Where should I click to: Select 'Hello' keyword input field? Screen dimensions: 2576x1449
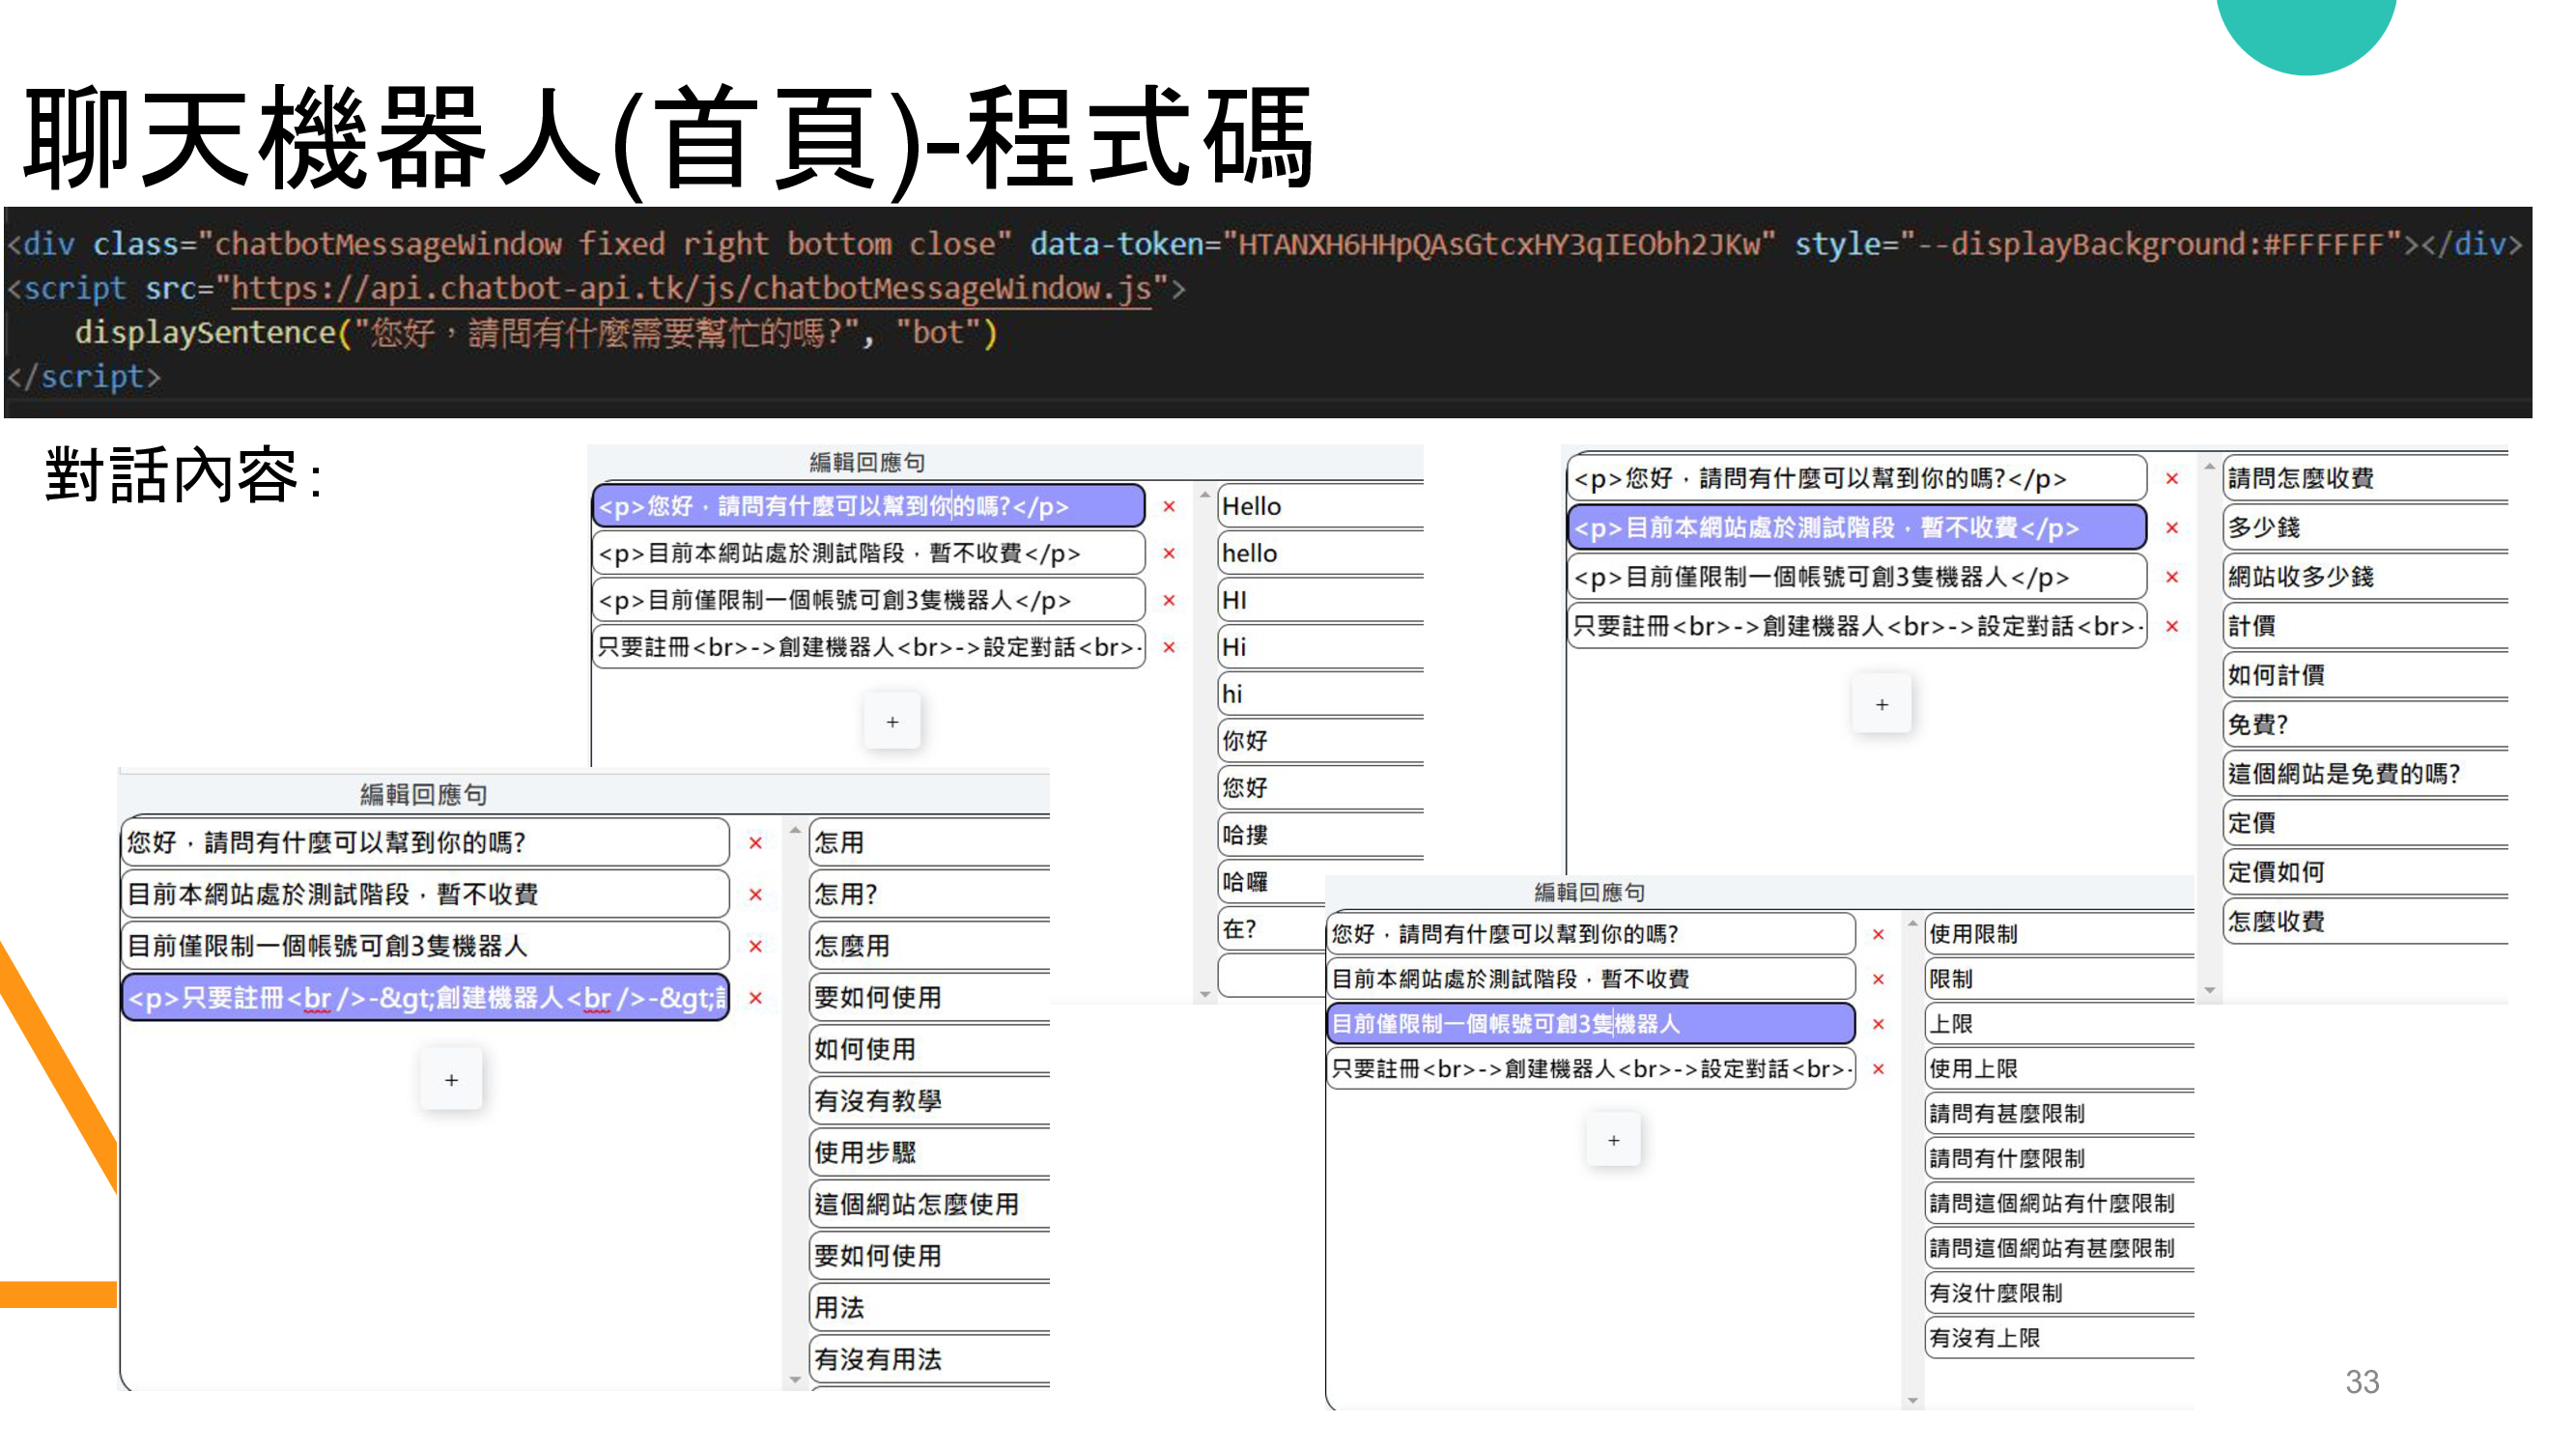point(1320,507)
